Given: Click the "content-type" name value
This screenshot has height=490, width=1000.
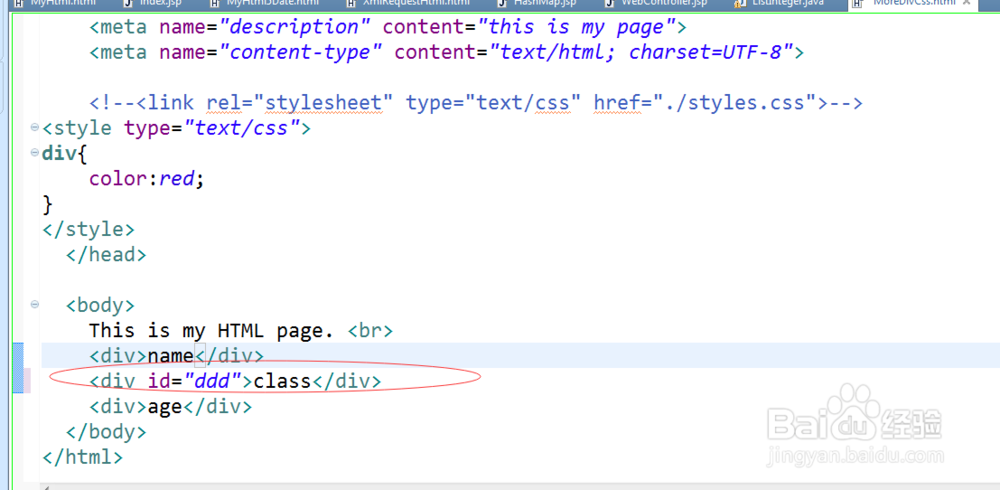Looking at the screenshot, I should coord(300,52).
